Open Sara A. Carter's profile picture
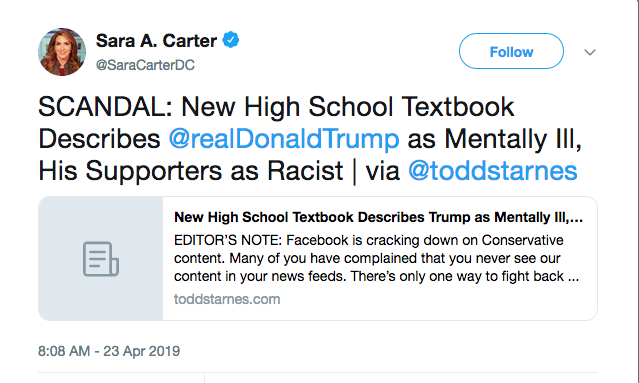The image size is (639, 383). 62,52
